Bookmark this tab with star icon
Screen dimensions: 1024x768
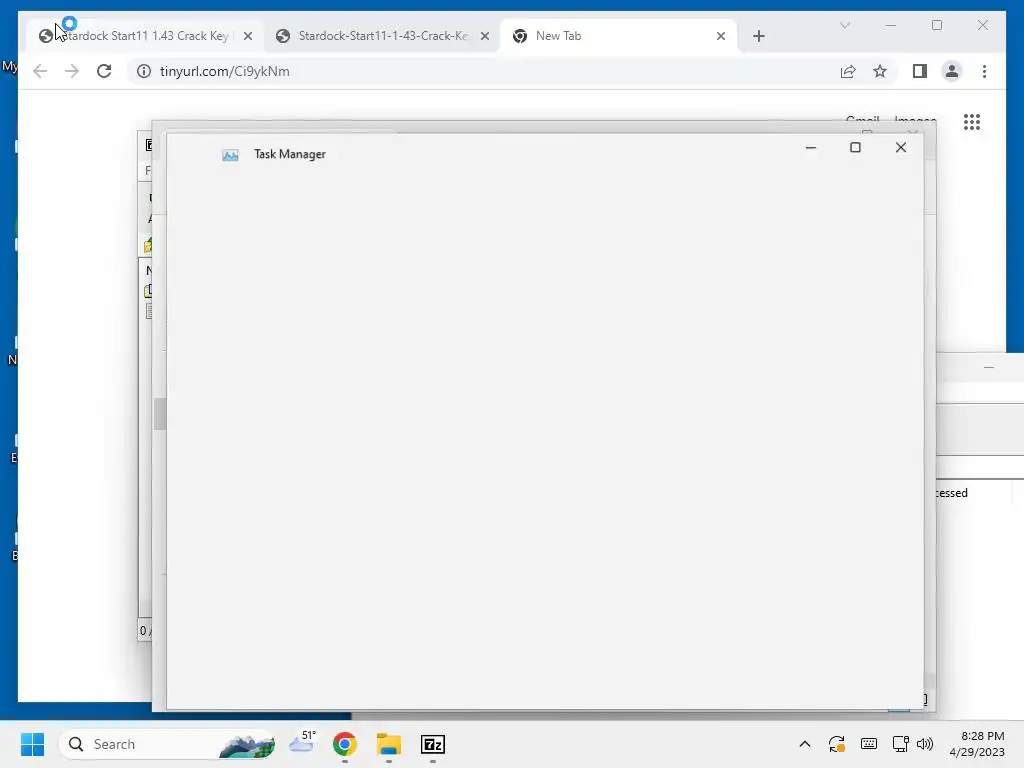point(880,71)
